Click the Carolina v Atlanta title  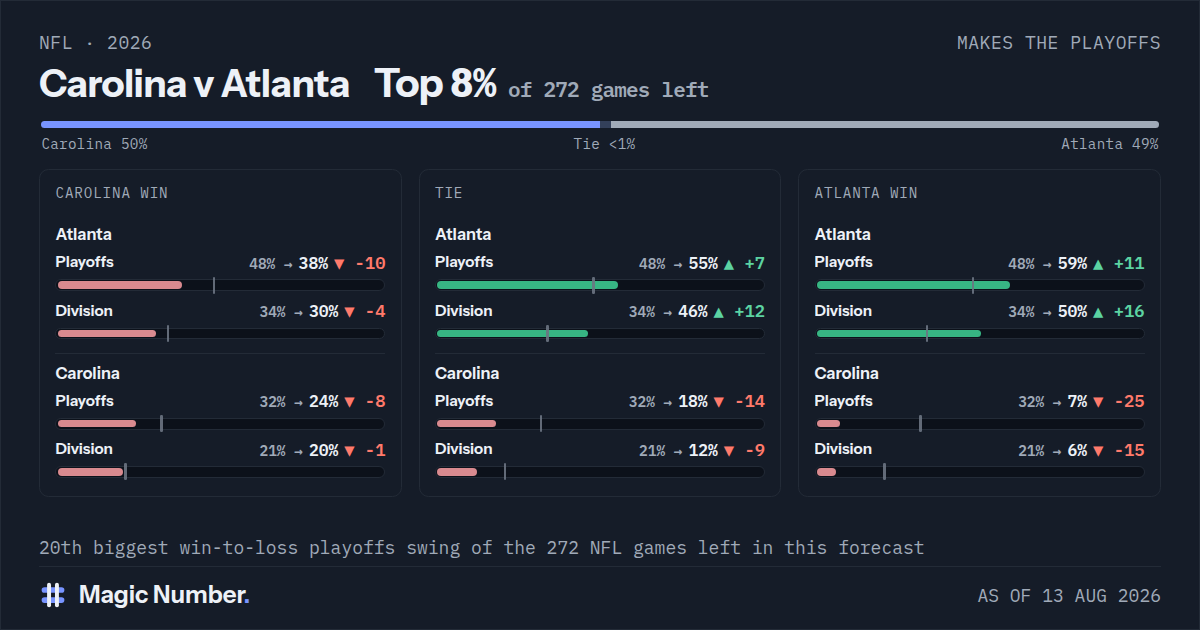coord(194,84)
